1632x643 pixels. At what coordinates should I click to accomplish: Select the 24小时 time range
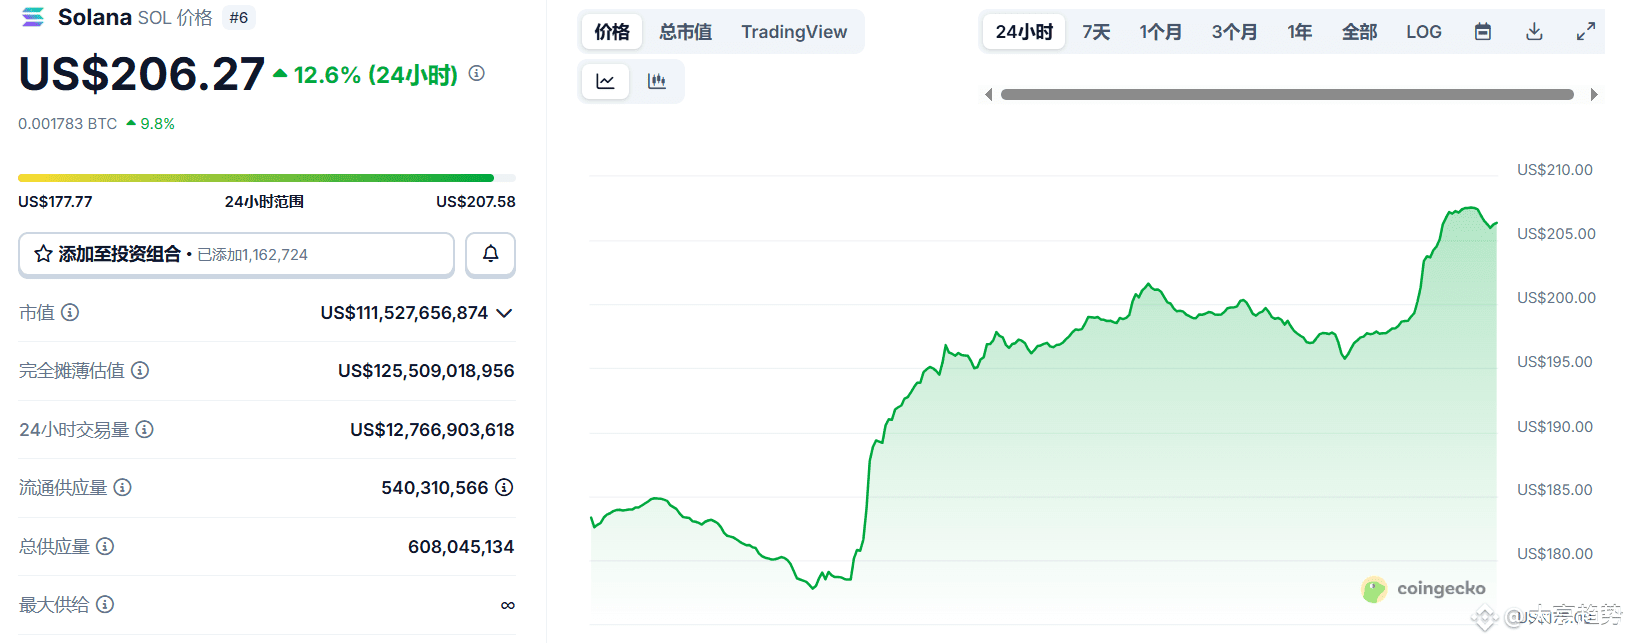click(x=1024, y=32)
